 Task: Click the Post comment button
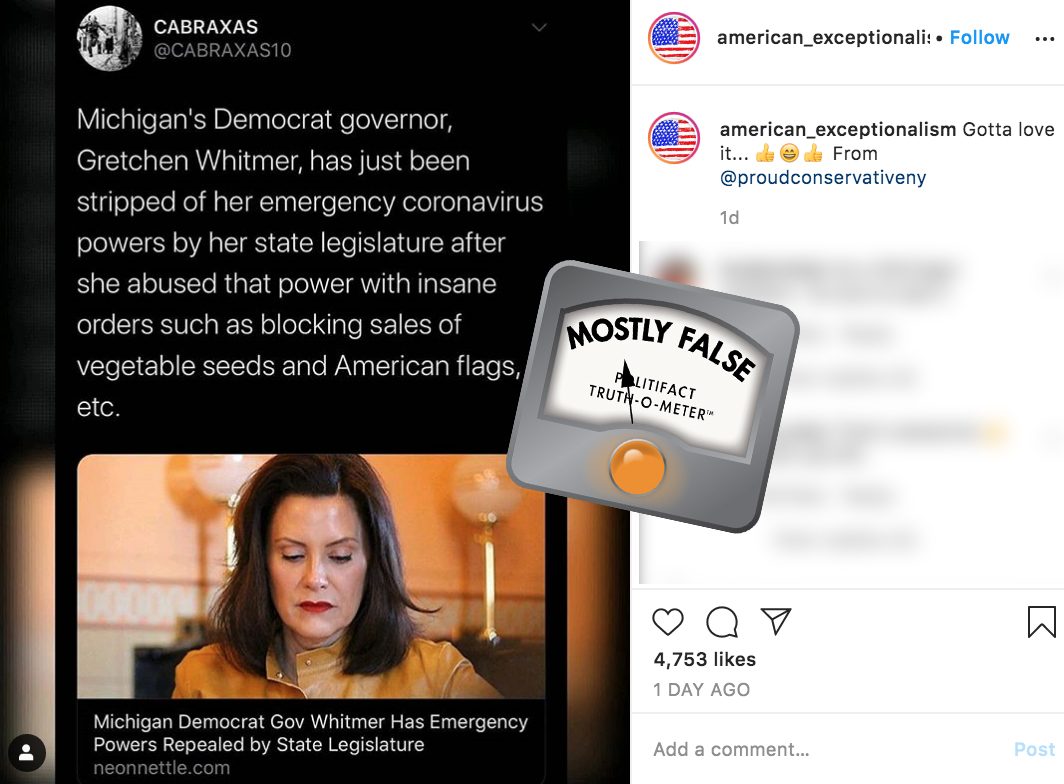1034,749
